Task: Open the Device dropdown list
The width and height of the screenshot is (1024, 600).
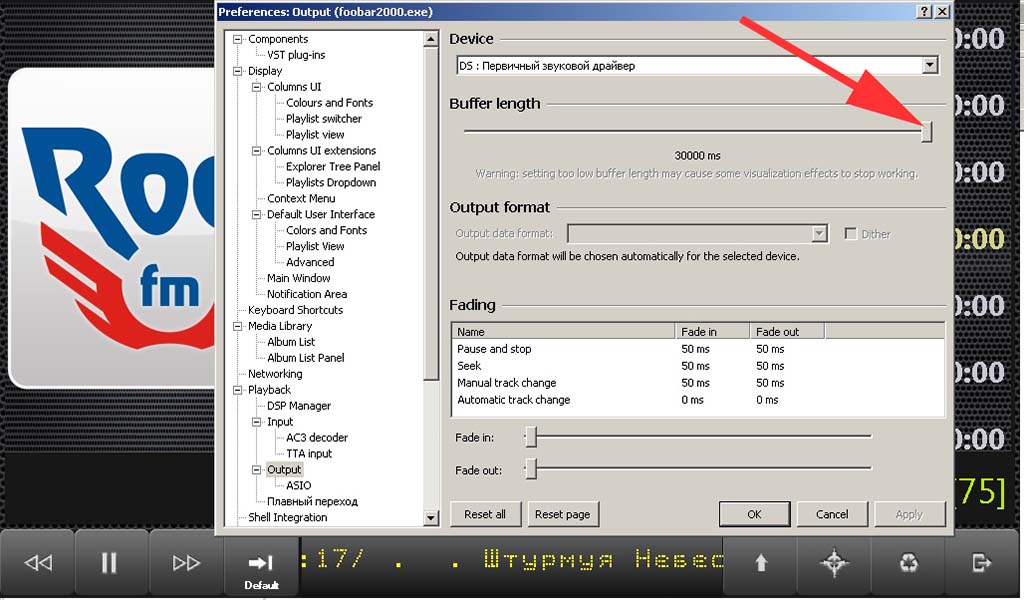Action: (930, 66)
